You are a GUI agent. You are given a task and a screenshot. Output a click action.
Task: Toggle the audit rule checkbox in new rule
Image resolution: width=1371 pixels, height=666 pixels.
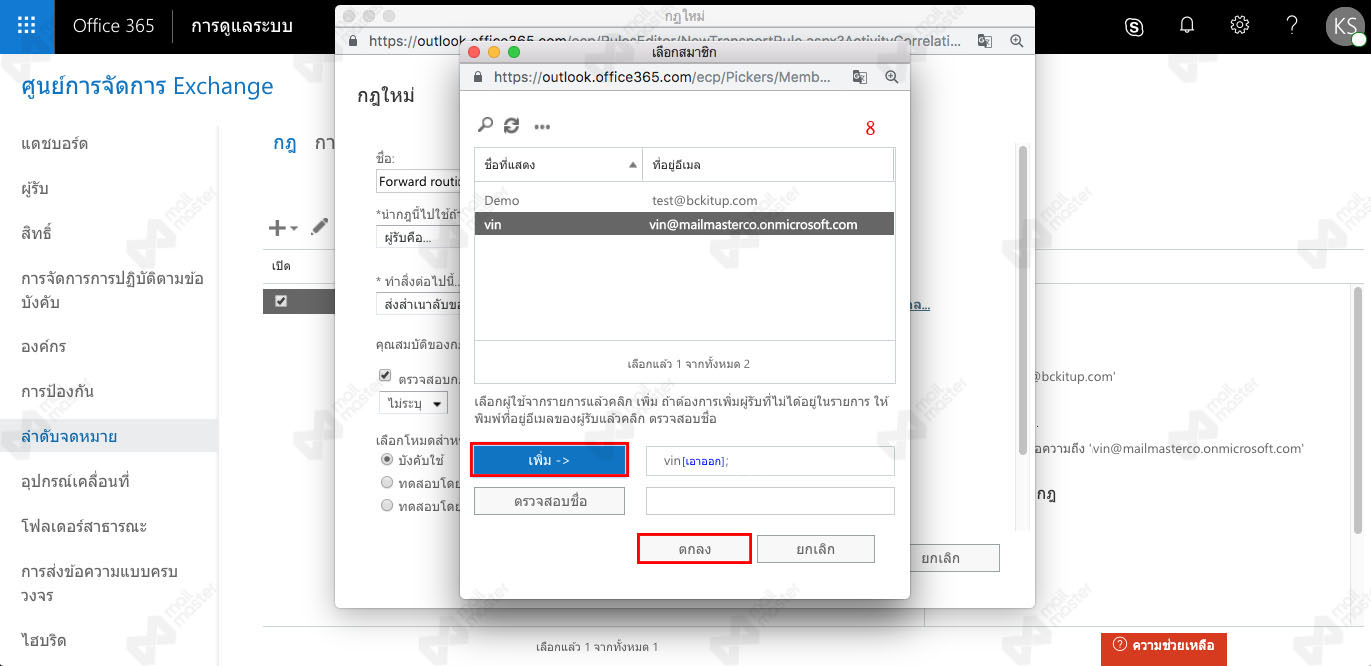pyautogui.click(x=385, y=376)
